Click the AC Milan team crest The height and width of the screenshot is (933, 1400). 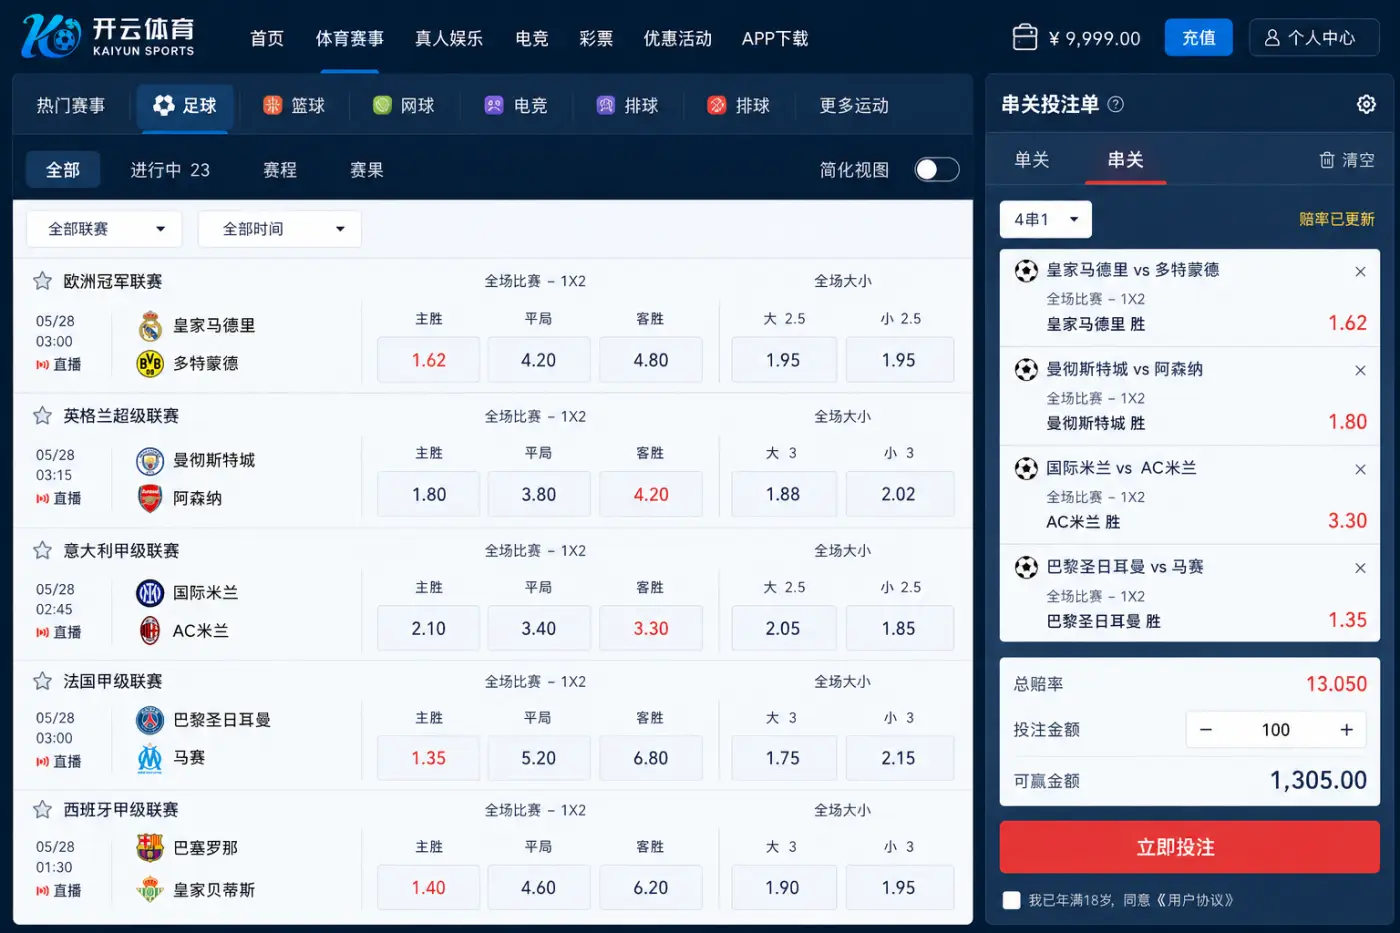(150, 631)
